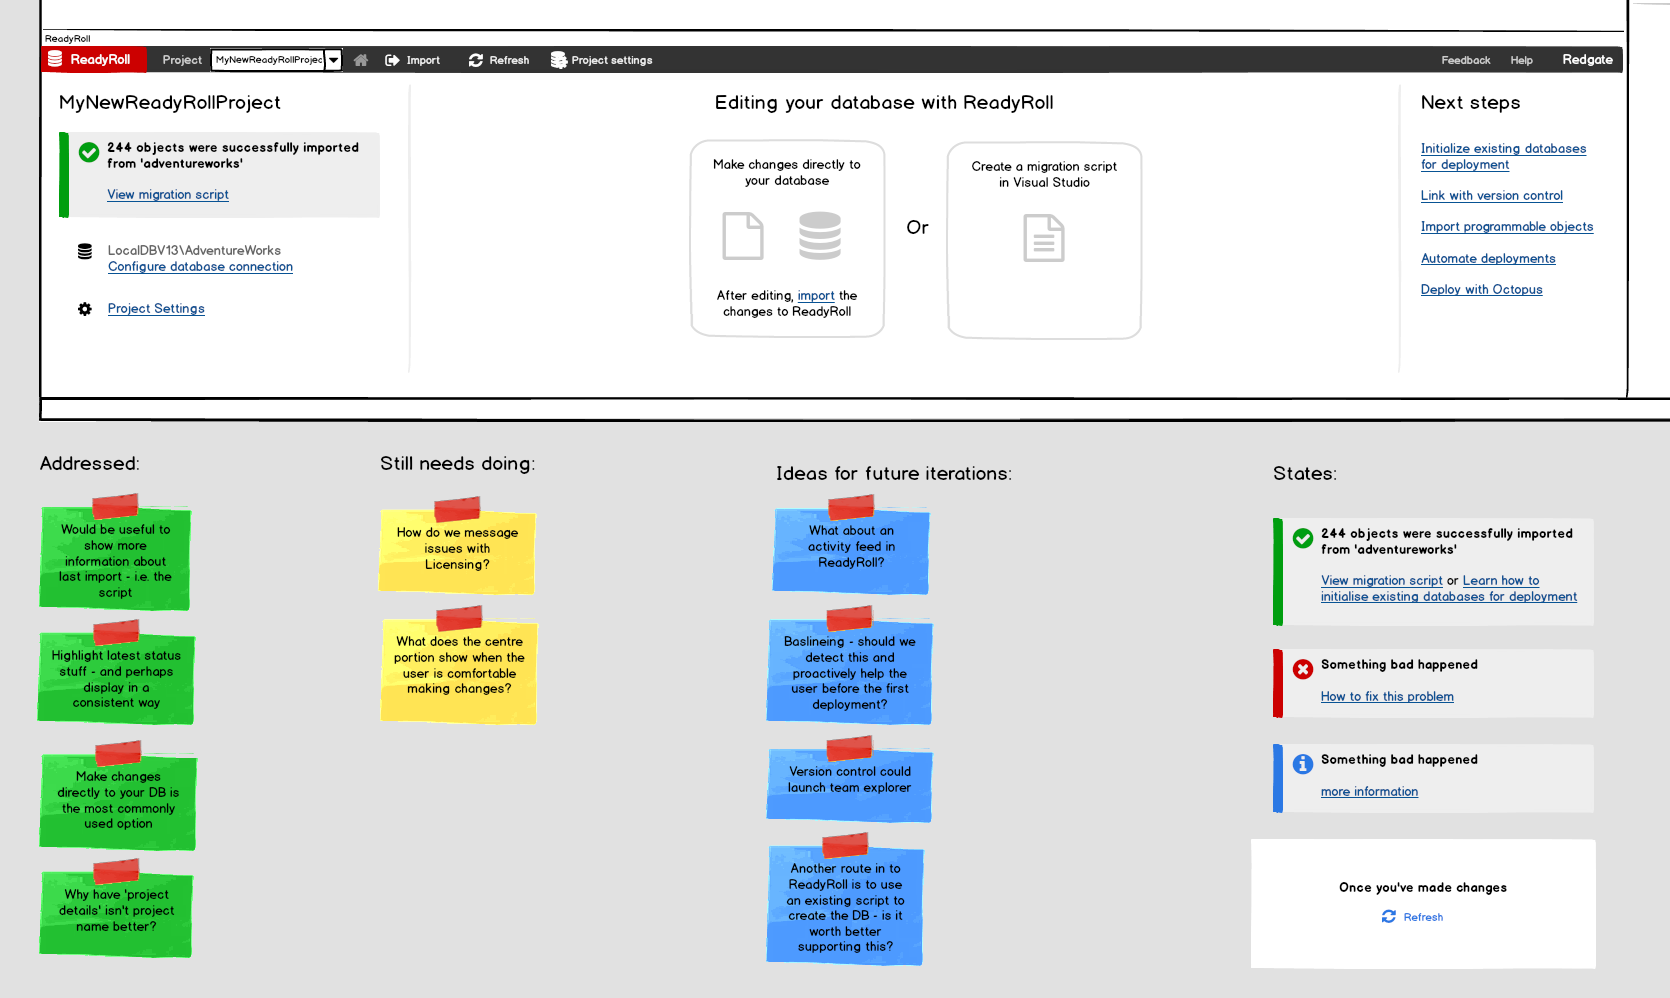Open the Help menu
Screen dimensions: 1670x998
pyautogui.click(x=1521, y=60)
